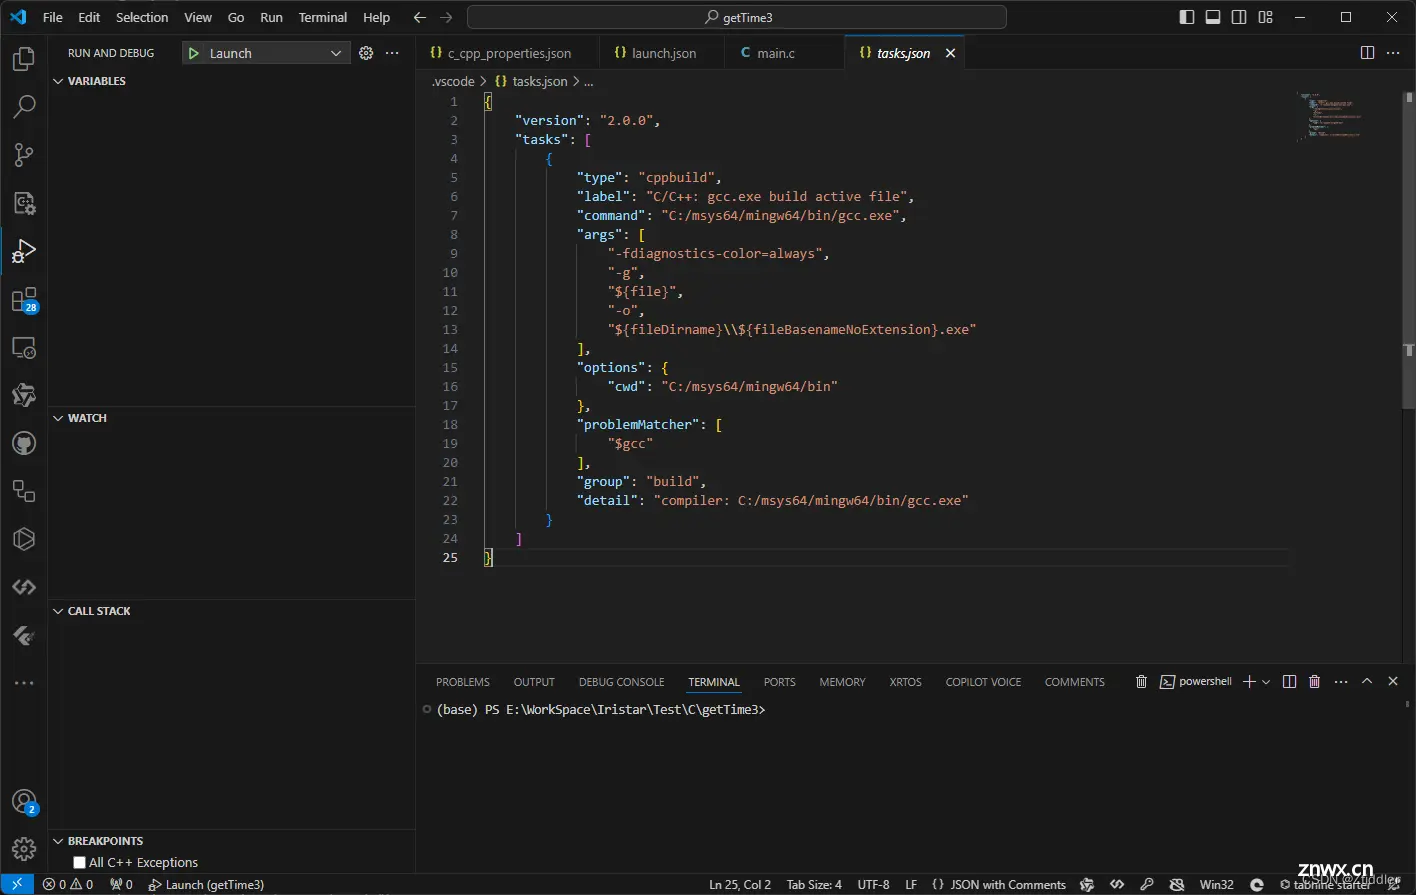Open Source Control view
1416x895 pixels.
point(24,154)
